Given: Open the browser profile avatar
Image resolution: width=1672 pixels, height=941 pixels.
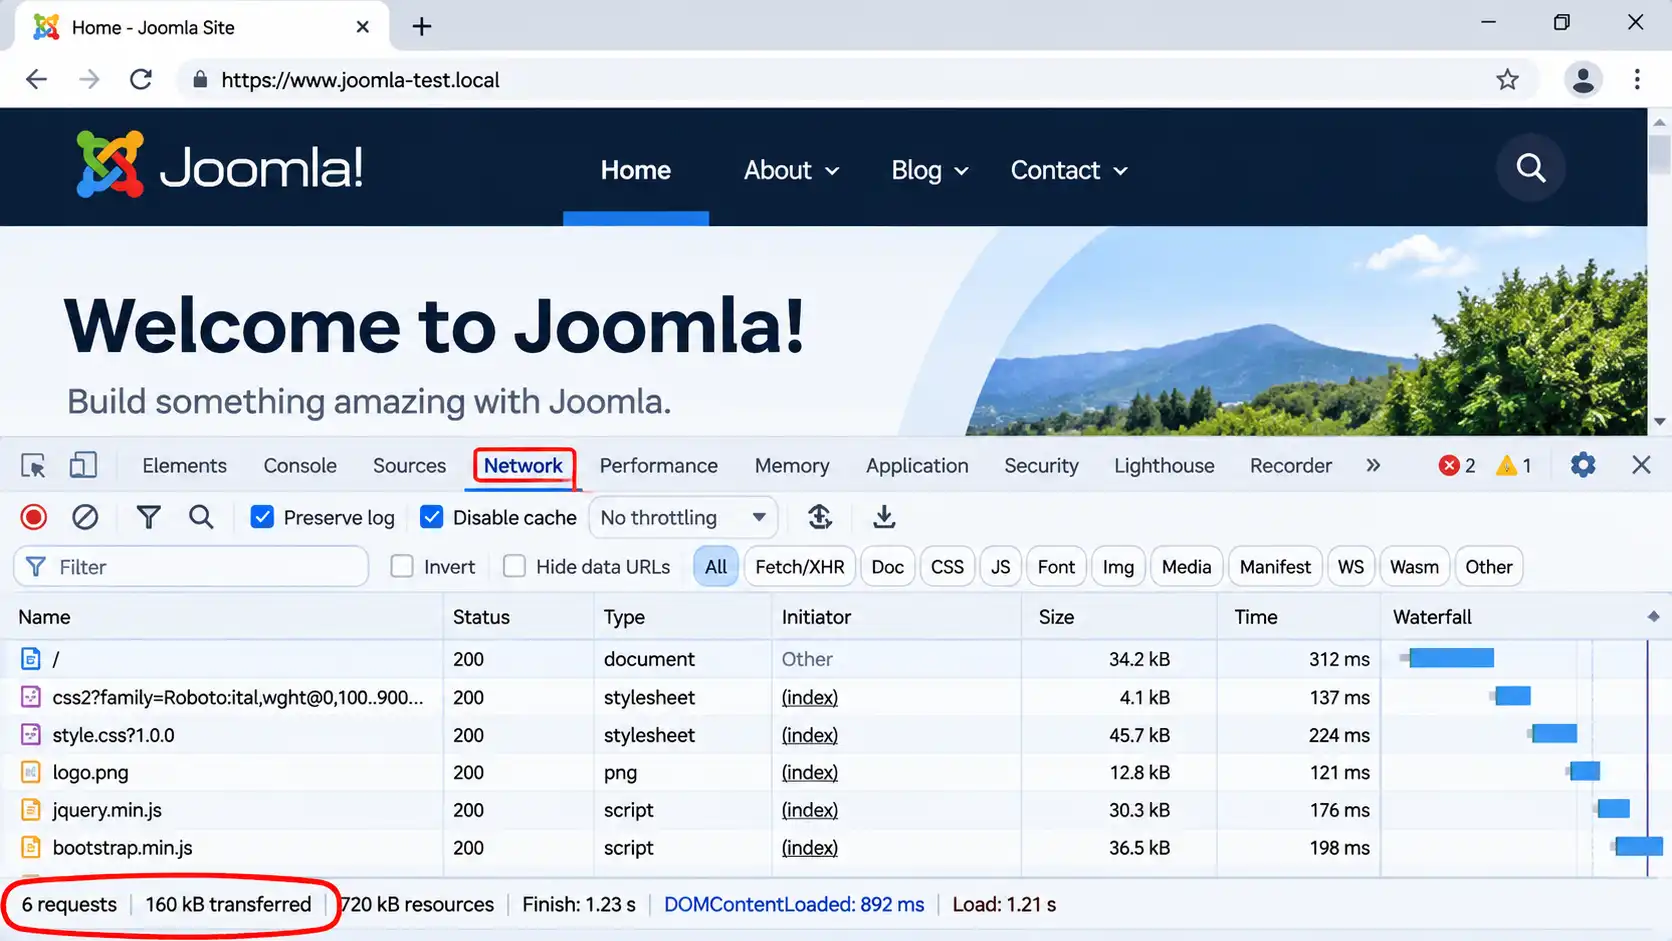Looking at the screenshot, I should click(x=1583, y=80).
